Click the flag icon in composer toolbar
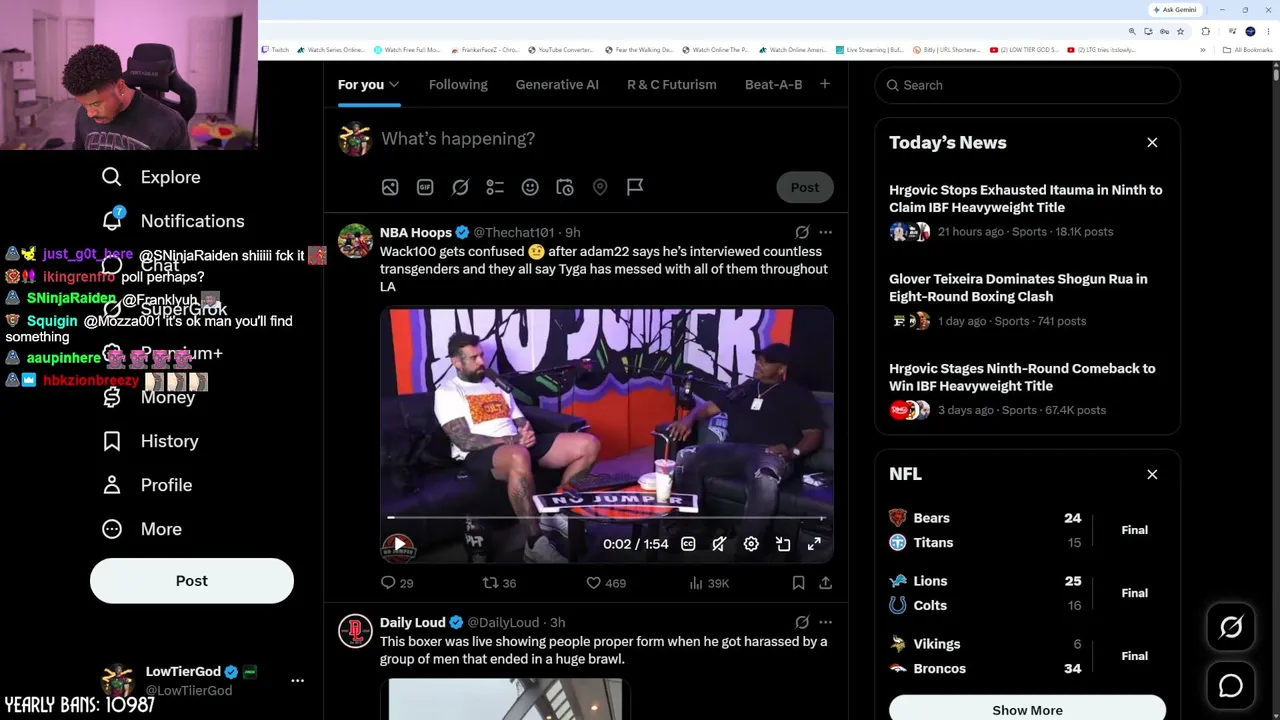 [635, 187]
